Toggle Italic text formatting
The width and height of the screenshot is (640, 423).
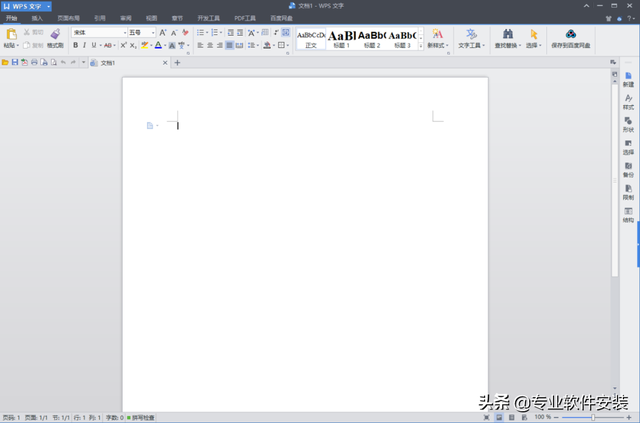pyautogui.click(x=84, y=45)
